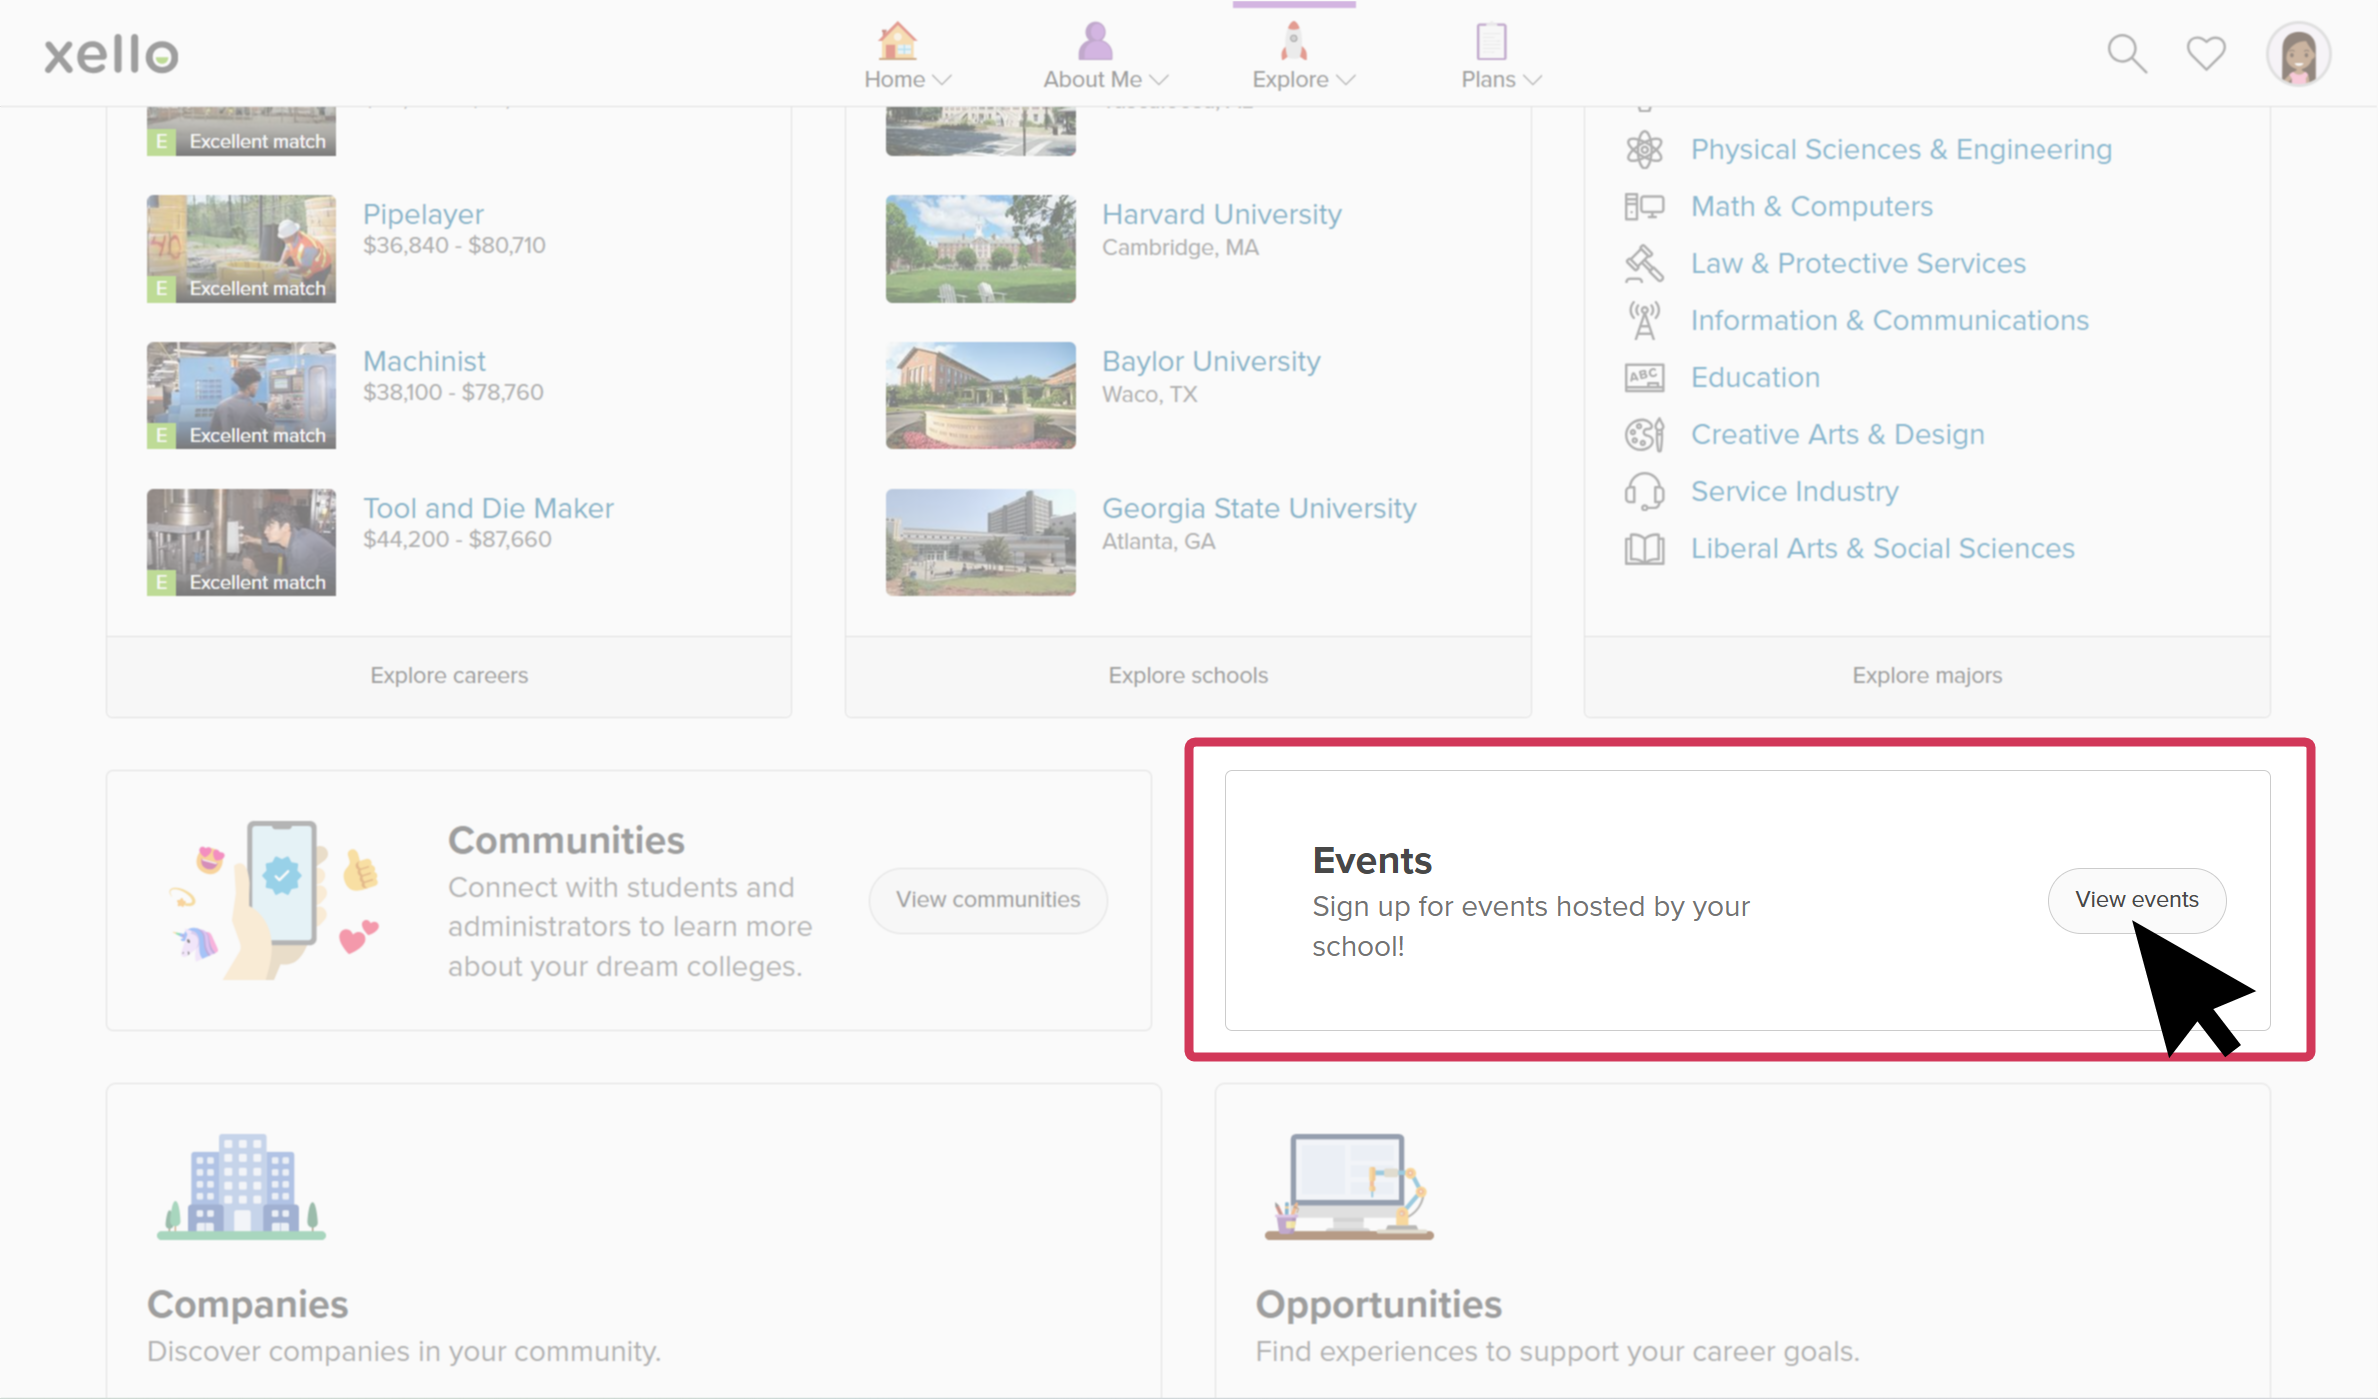Select the Liberal Arts & Social Sciences book icon
The image size is (2378, 1399).
1644,548
